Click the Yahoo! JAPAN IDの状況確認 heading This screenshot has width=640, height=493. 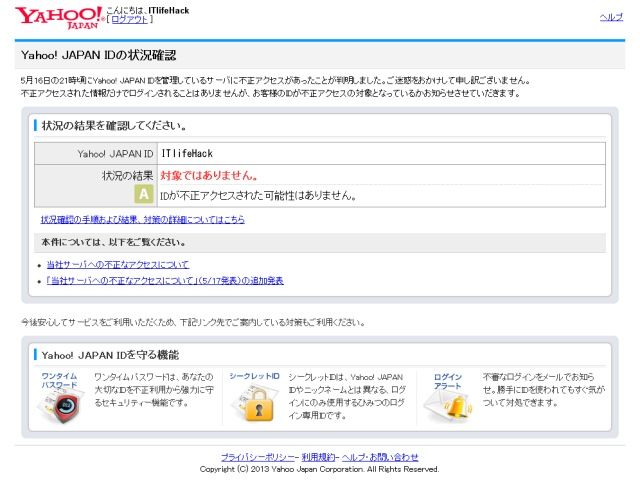[98, 55]
